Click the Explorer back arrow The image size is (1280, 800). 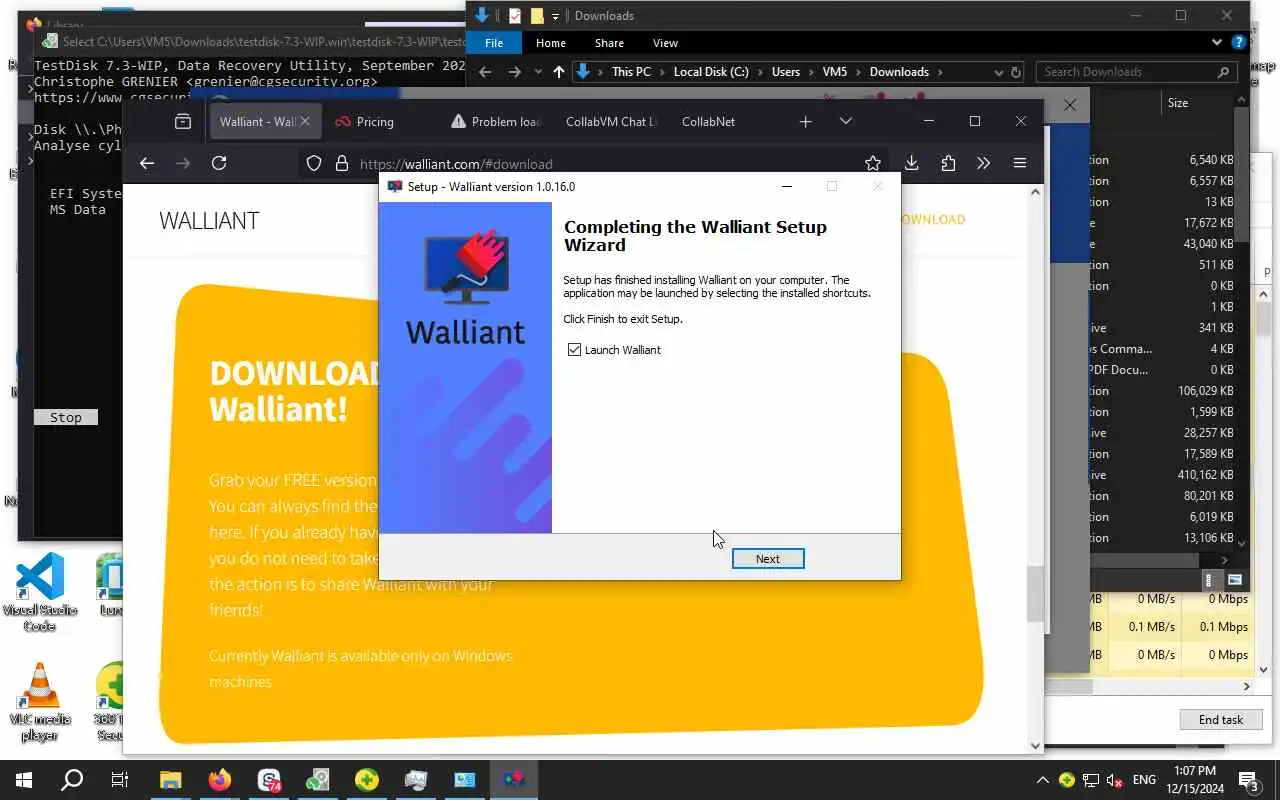tap(485, 72)
